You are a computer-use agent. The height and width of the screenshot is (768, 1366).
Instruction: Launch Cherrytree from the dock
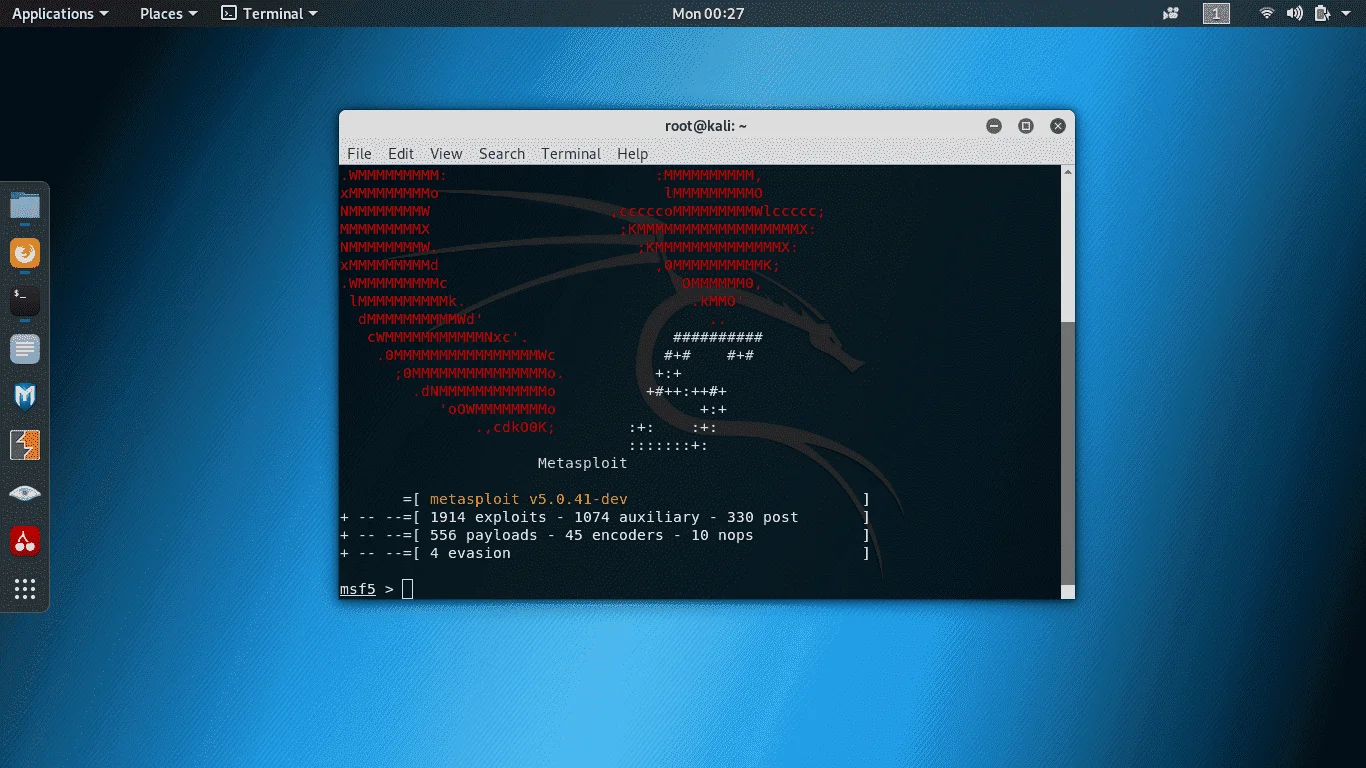coord(25,541)
